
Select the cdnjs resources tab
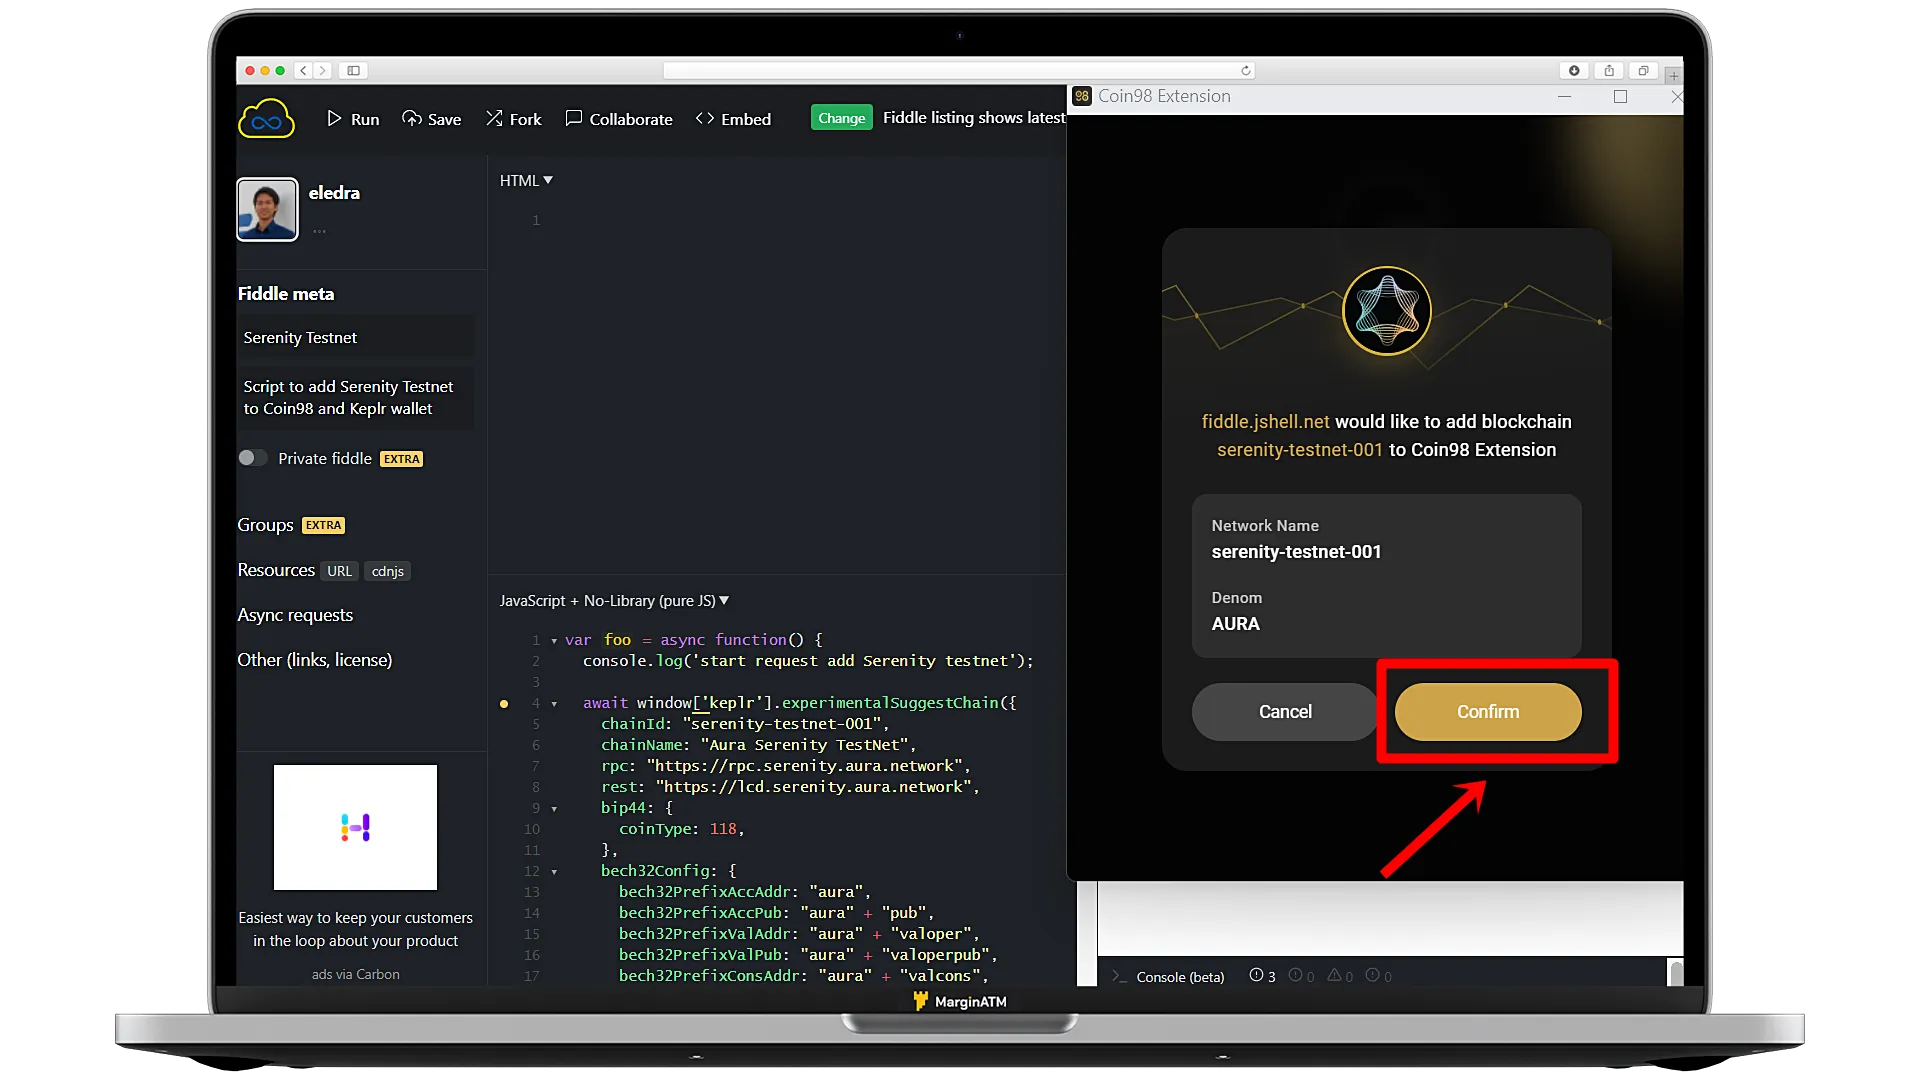[388, 571]
